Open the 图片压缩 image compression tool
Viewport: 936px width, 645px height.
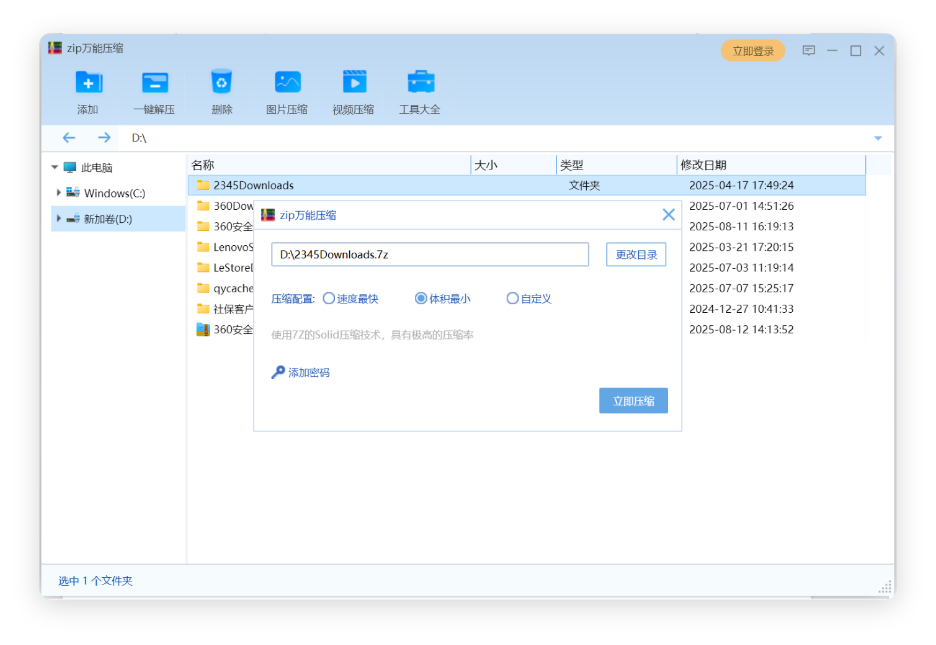click(287, 83)
